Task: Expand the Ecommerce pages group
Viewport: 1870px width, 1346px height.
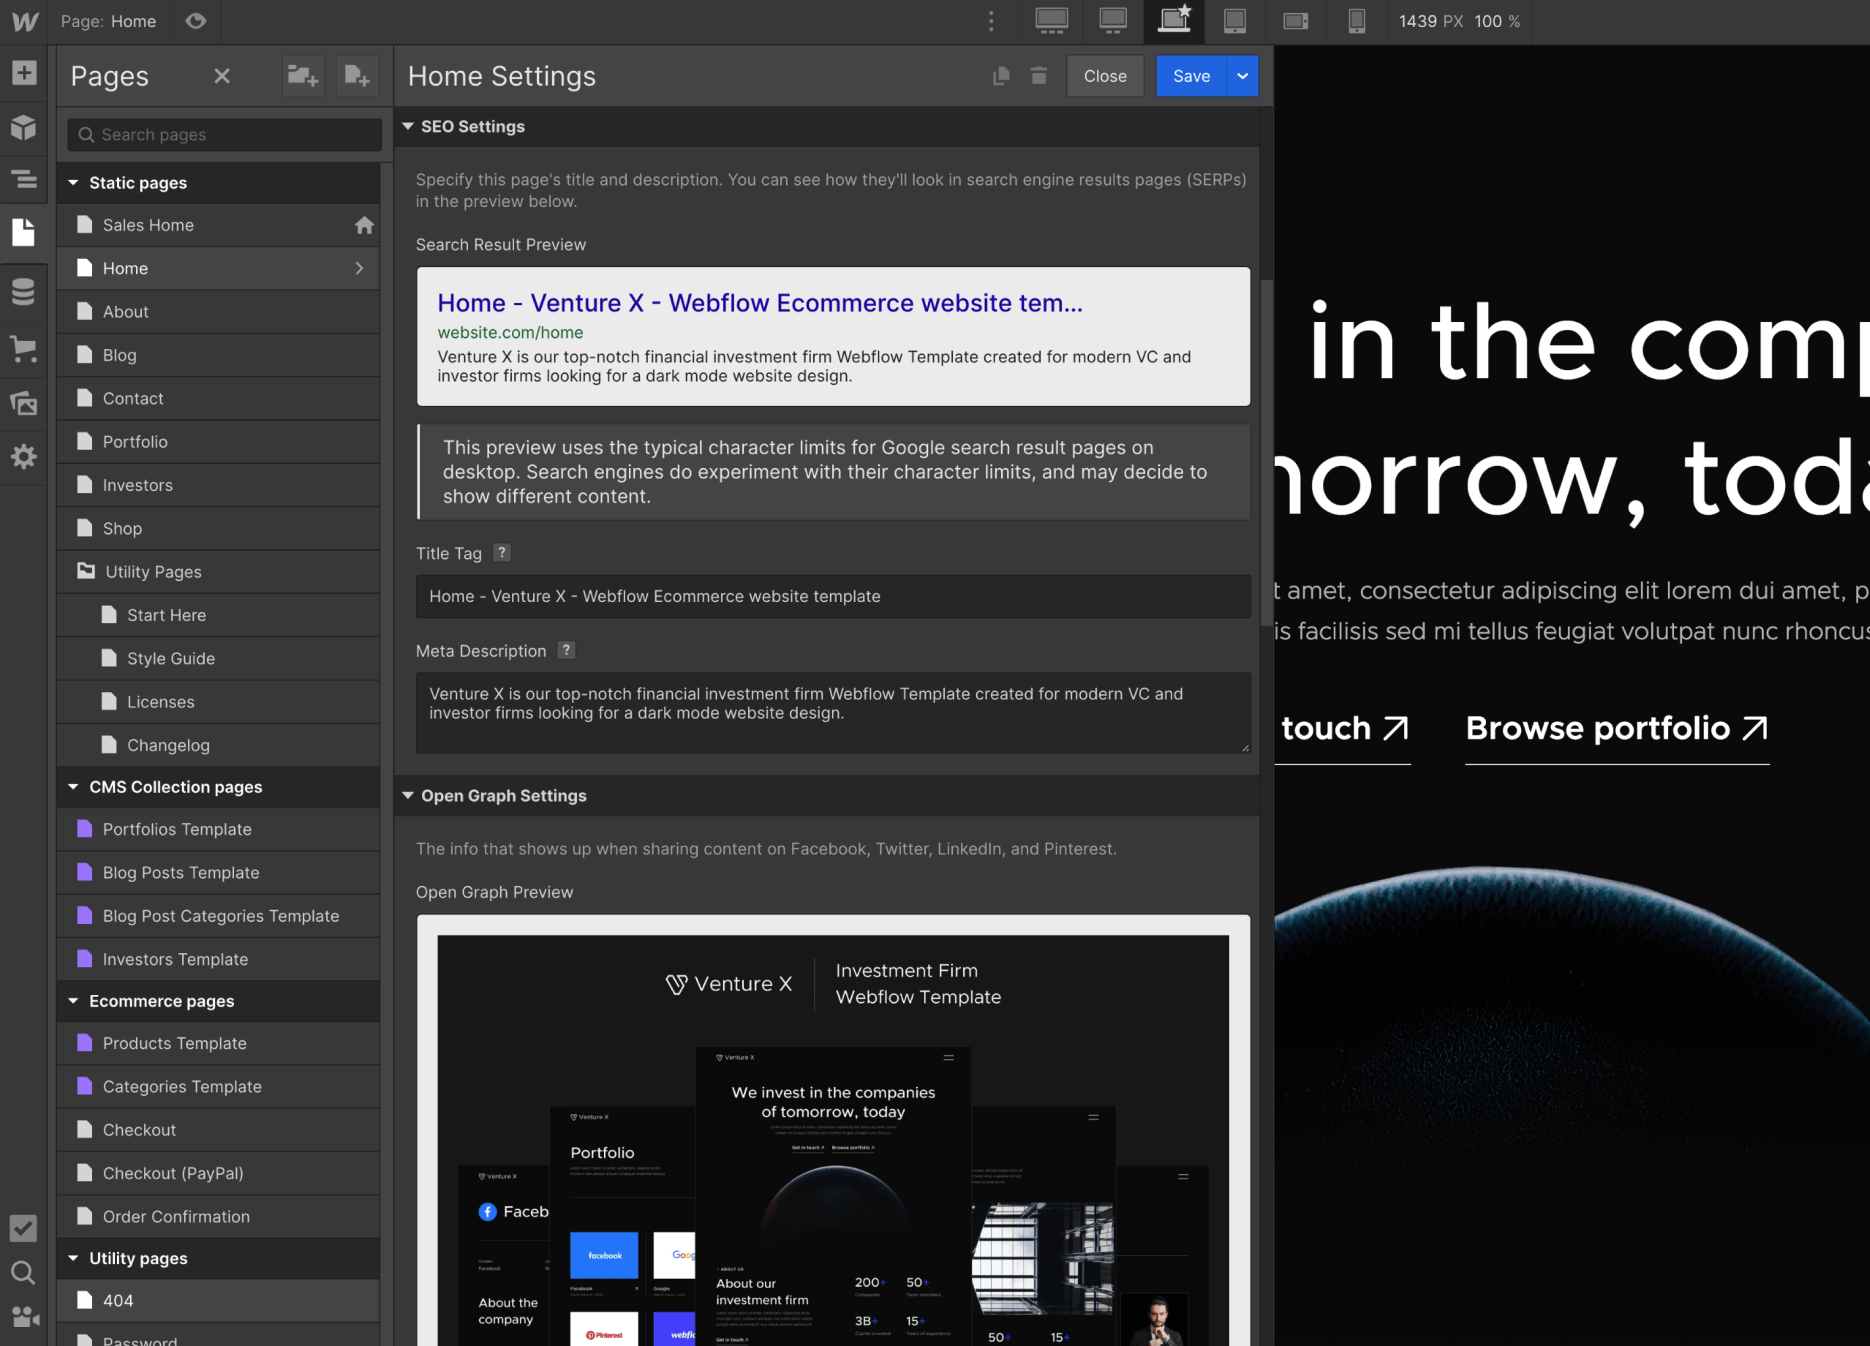Action: pyautogui.click(x=72, y=1001)
